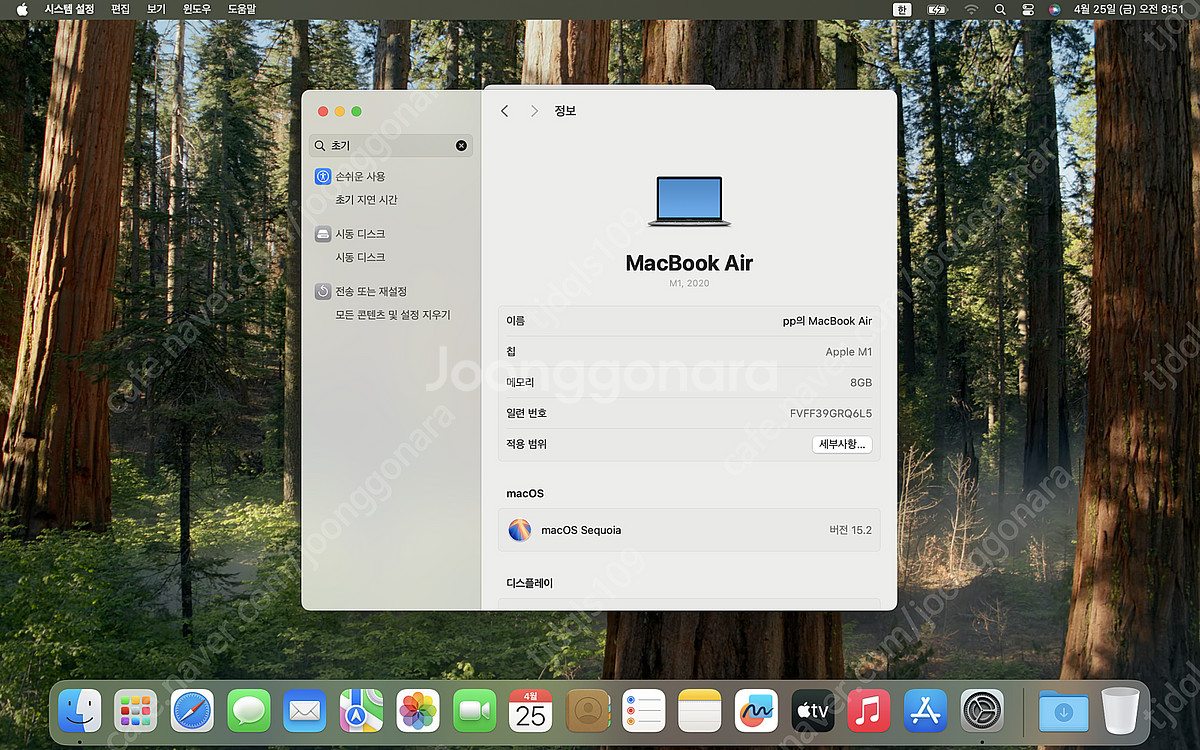The height and width of the screenshot is (750, 1200).
Task: Open the Apple menu logo
Action: (x=22, y=9)
